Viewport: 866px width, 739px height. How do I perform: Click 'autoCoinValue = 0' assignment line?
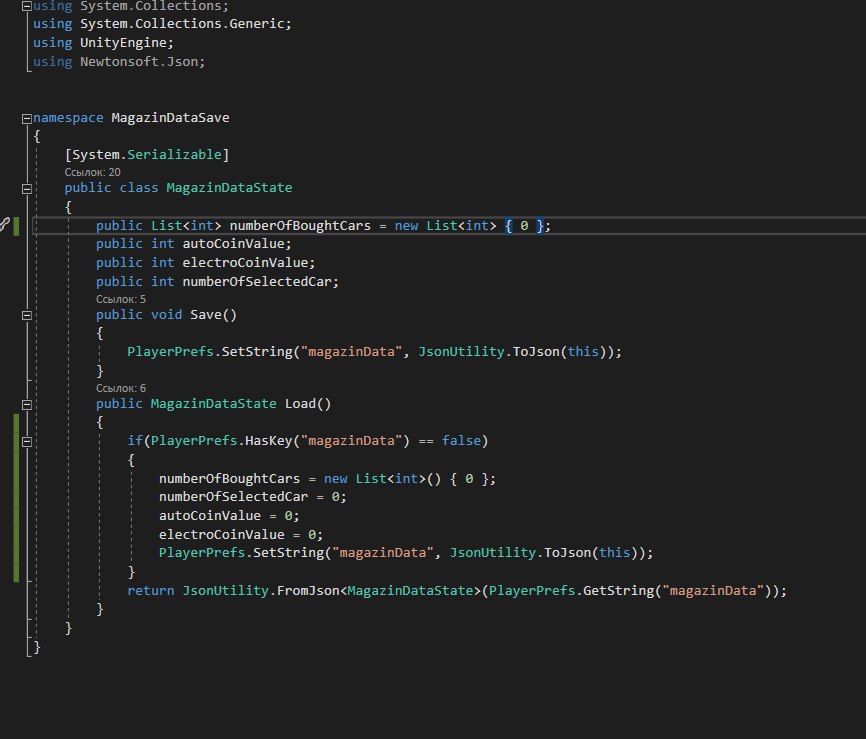point(229,515)
